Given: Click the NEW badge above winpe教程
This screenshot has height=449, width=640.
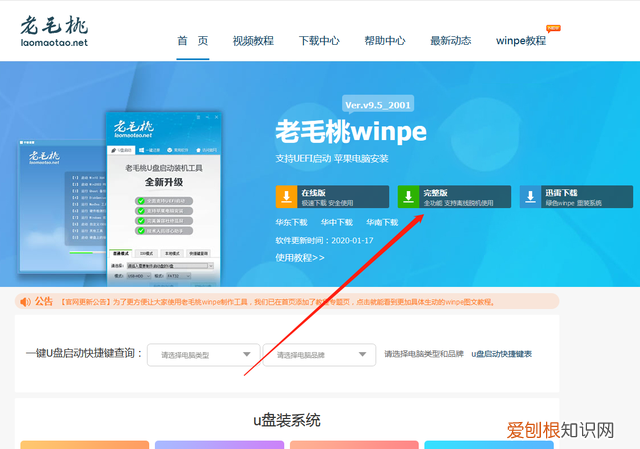Looking at the screenshot, I should click(x=553, y=28).
